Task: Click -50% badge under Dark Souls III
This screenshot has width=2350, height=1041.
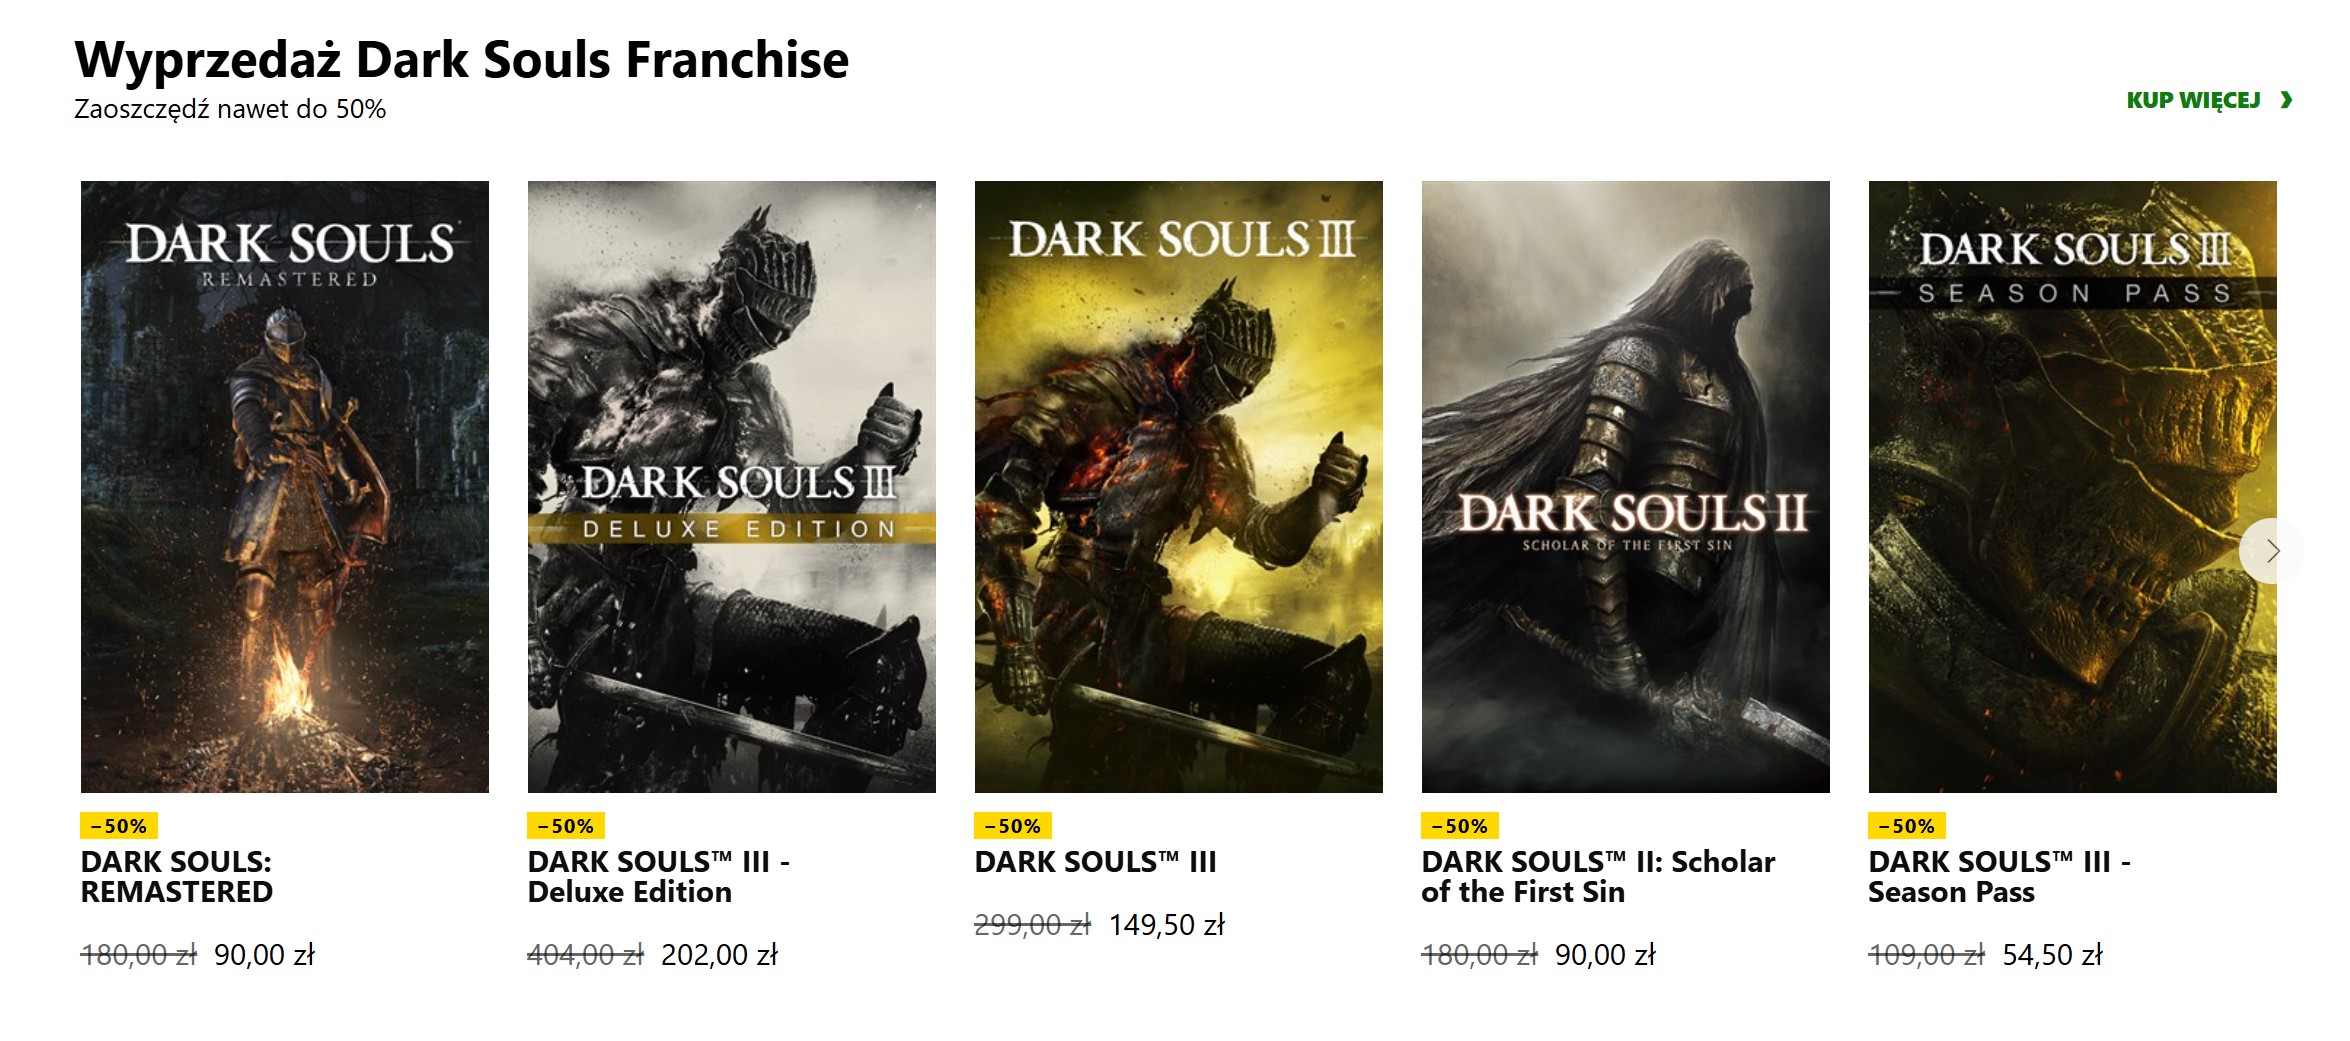Action: [x=1013, y=826]
